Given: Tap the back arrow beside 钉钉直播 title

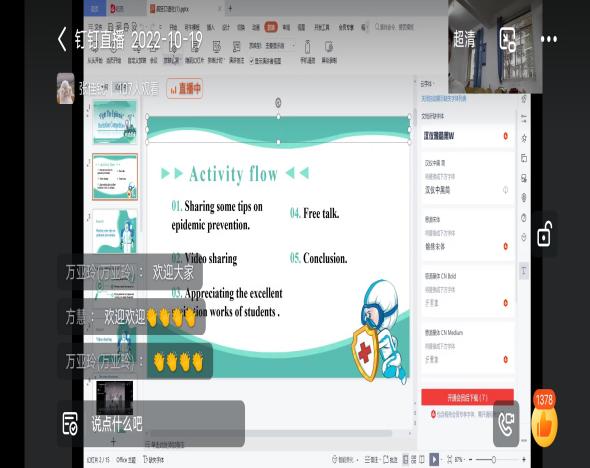Looking at the screenshot, I should click(62, 39).
